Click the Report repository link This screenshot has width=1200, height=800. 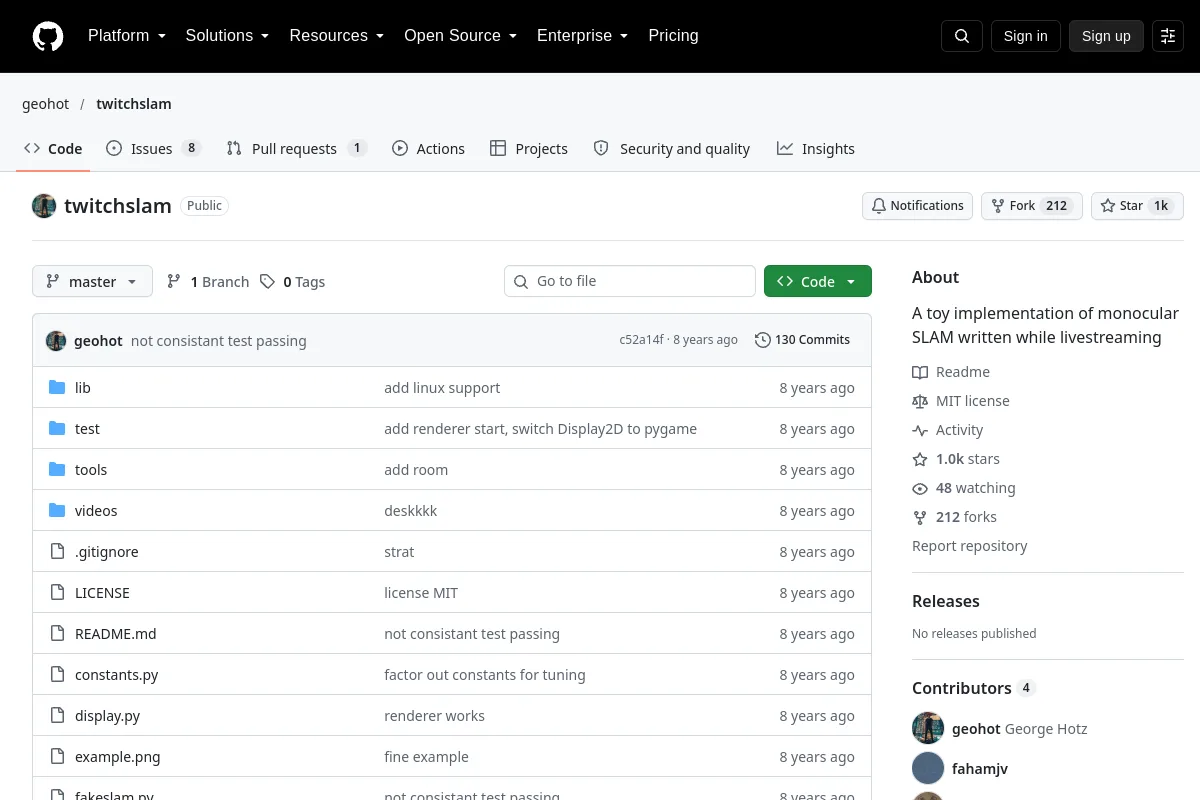tap(969, 546)
